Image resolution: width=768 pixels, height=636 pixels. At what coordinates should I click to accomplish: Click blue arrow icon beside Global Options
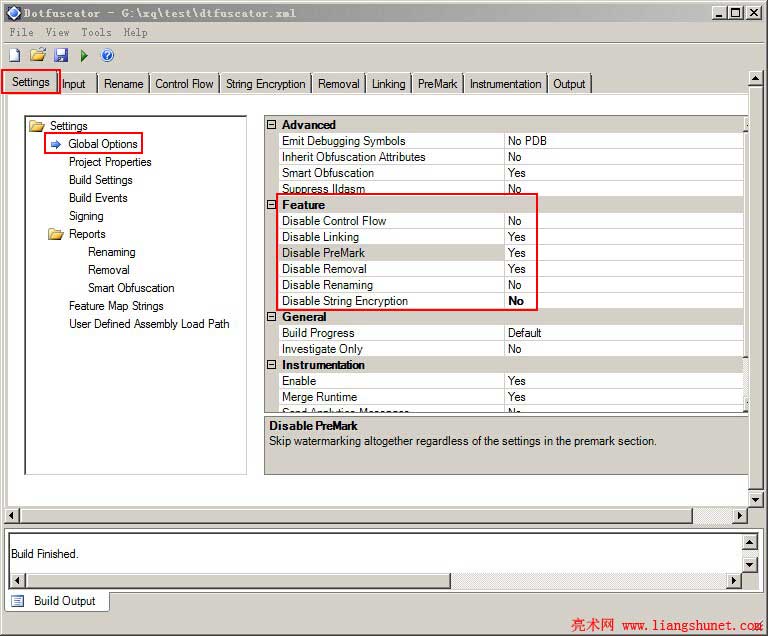[x=56, y=144]
